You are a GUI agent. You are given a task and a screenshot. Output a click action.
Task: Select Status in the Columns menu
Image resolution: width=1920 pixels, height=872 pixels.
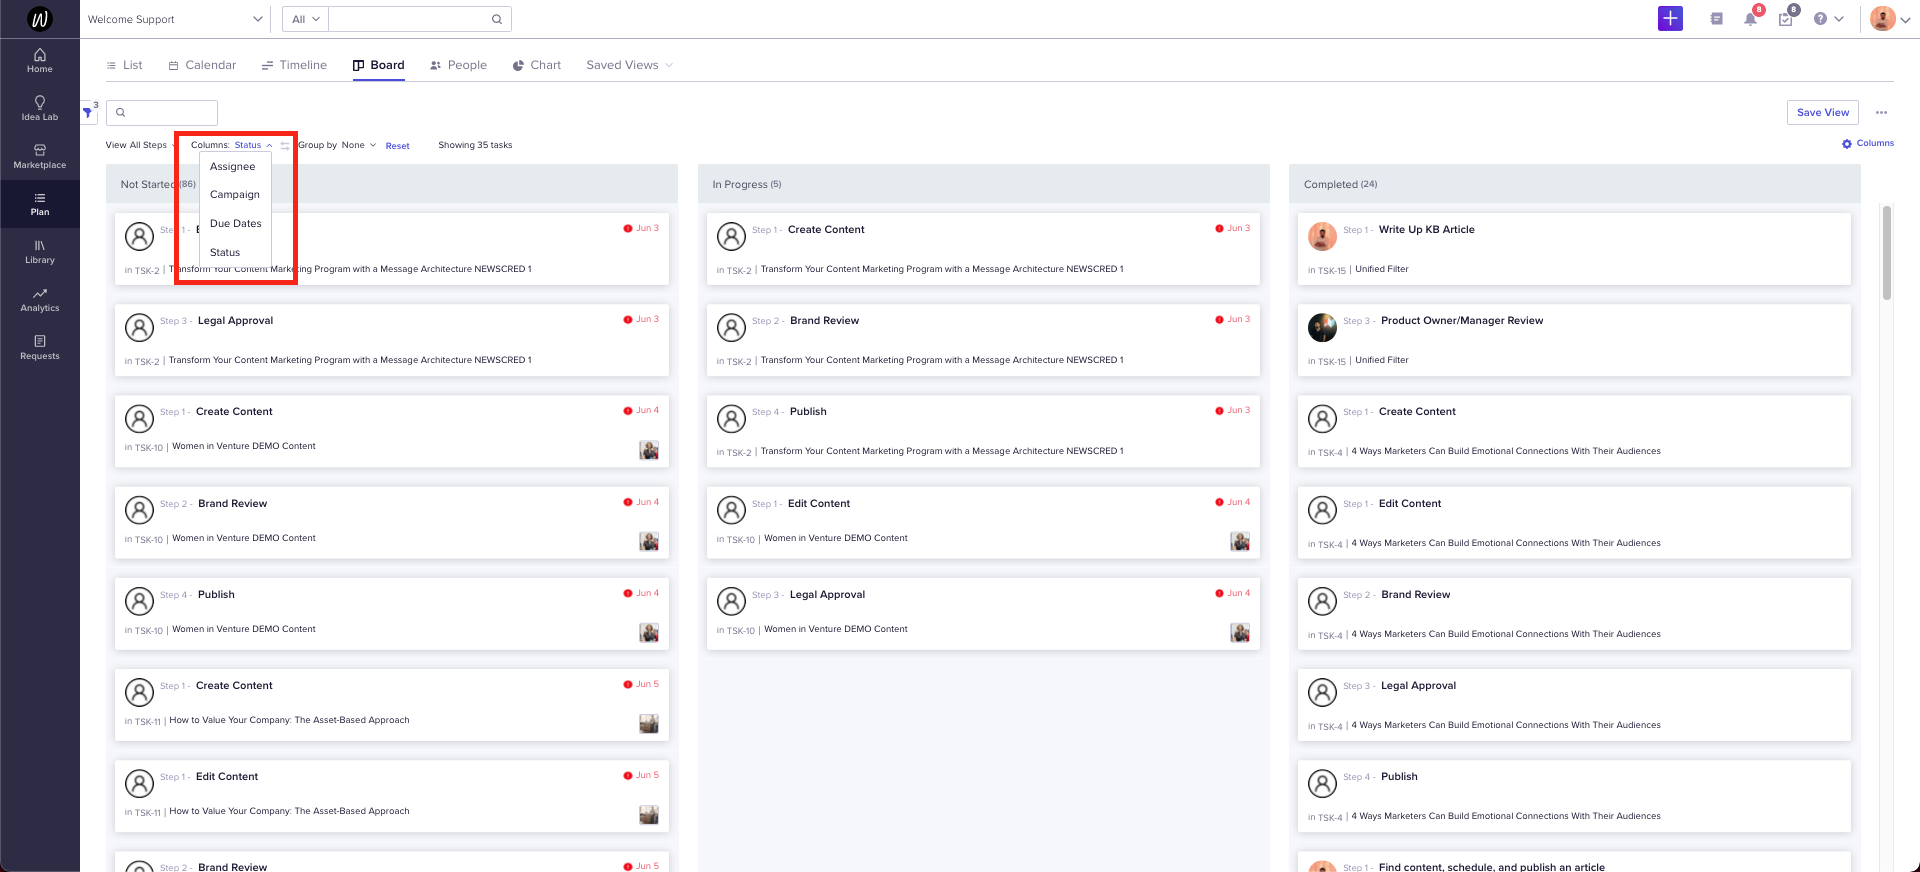point(225,253)
